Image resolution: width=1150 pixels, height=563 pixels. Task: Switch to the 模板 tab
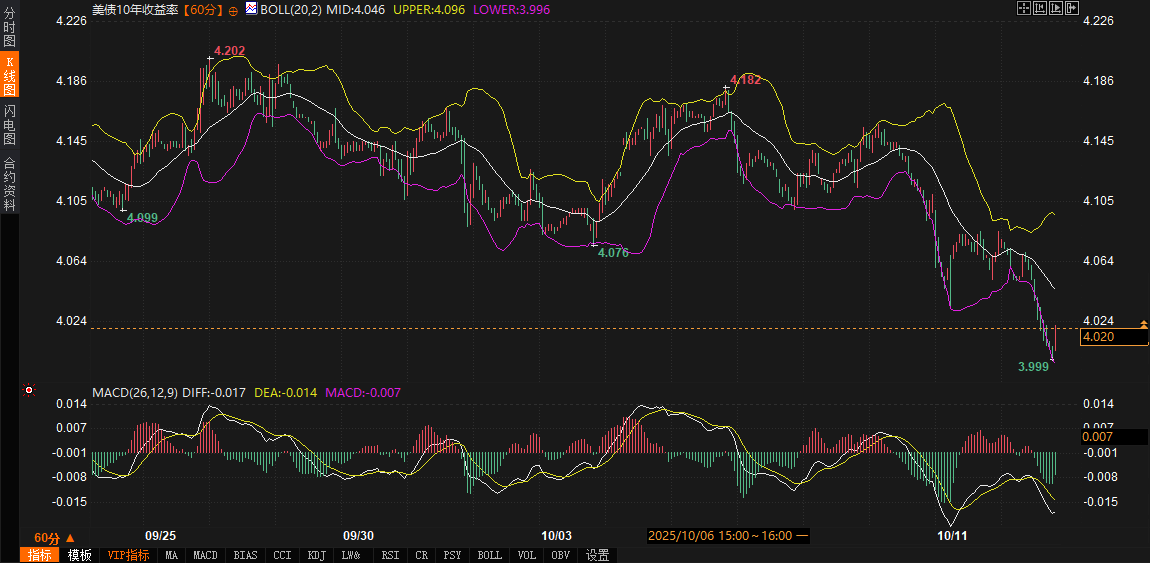[80, 555]
